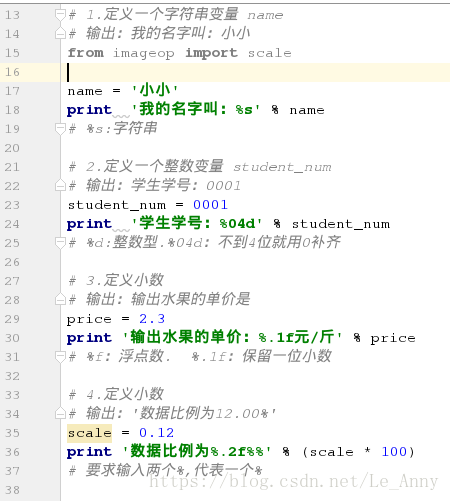450x501 pixels.
Task: Toggle the fold marker beside line 19
Action: point(60,129)
